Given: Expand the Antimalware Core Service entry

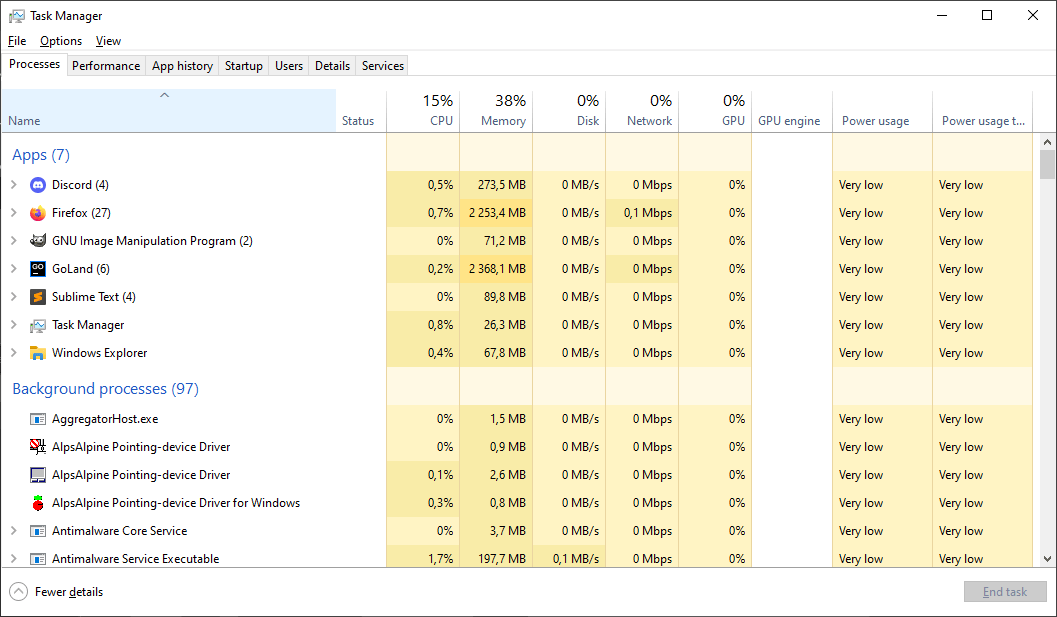Looking at the screenshot, I should click(14, 531).
